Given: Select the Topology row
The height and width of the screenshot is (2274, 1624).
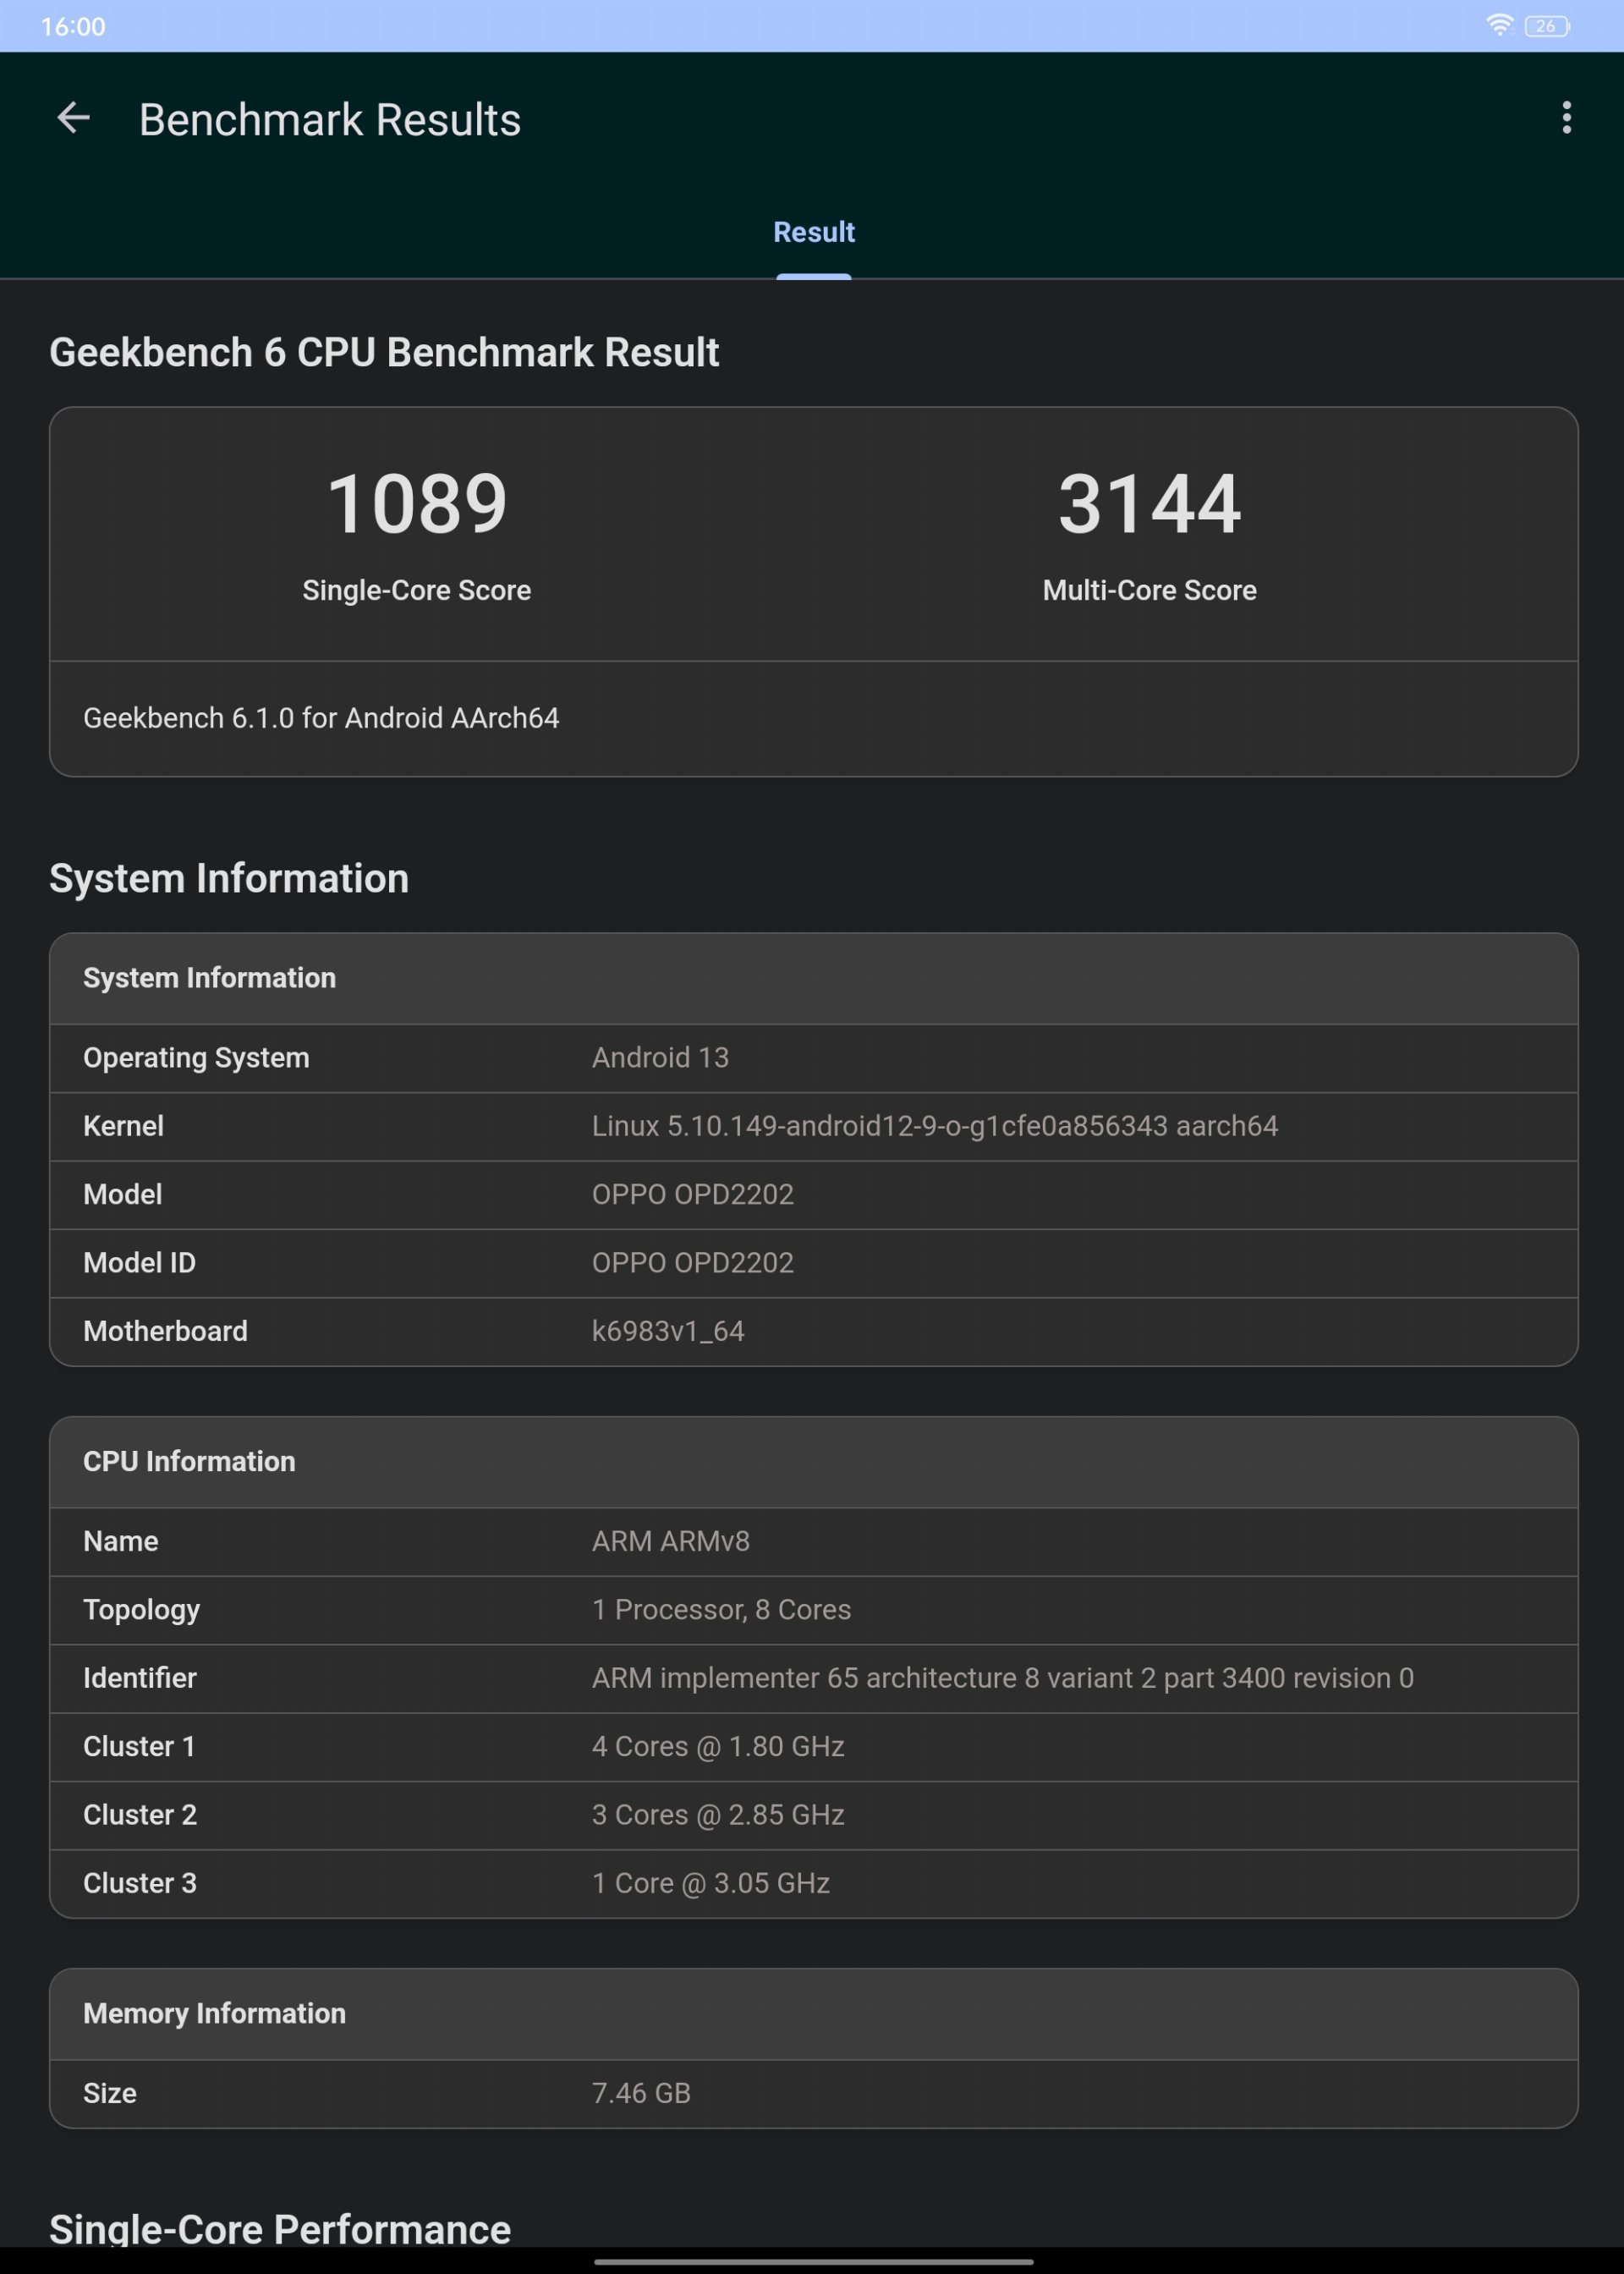Looking at the screenshot, I should coord(814,1610).
